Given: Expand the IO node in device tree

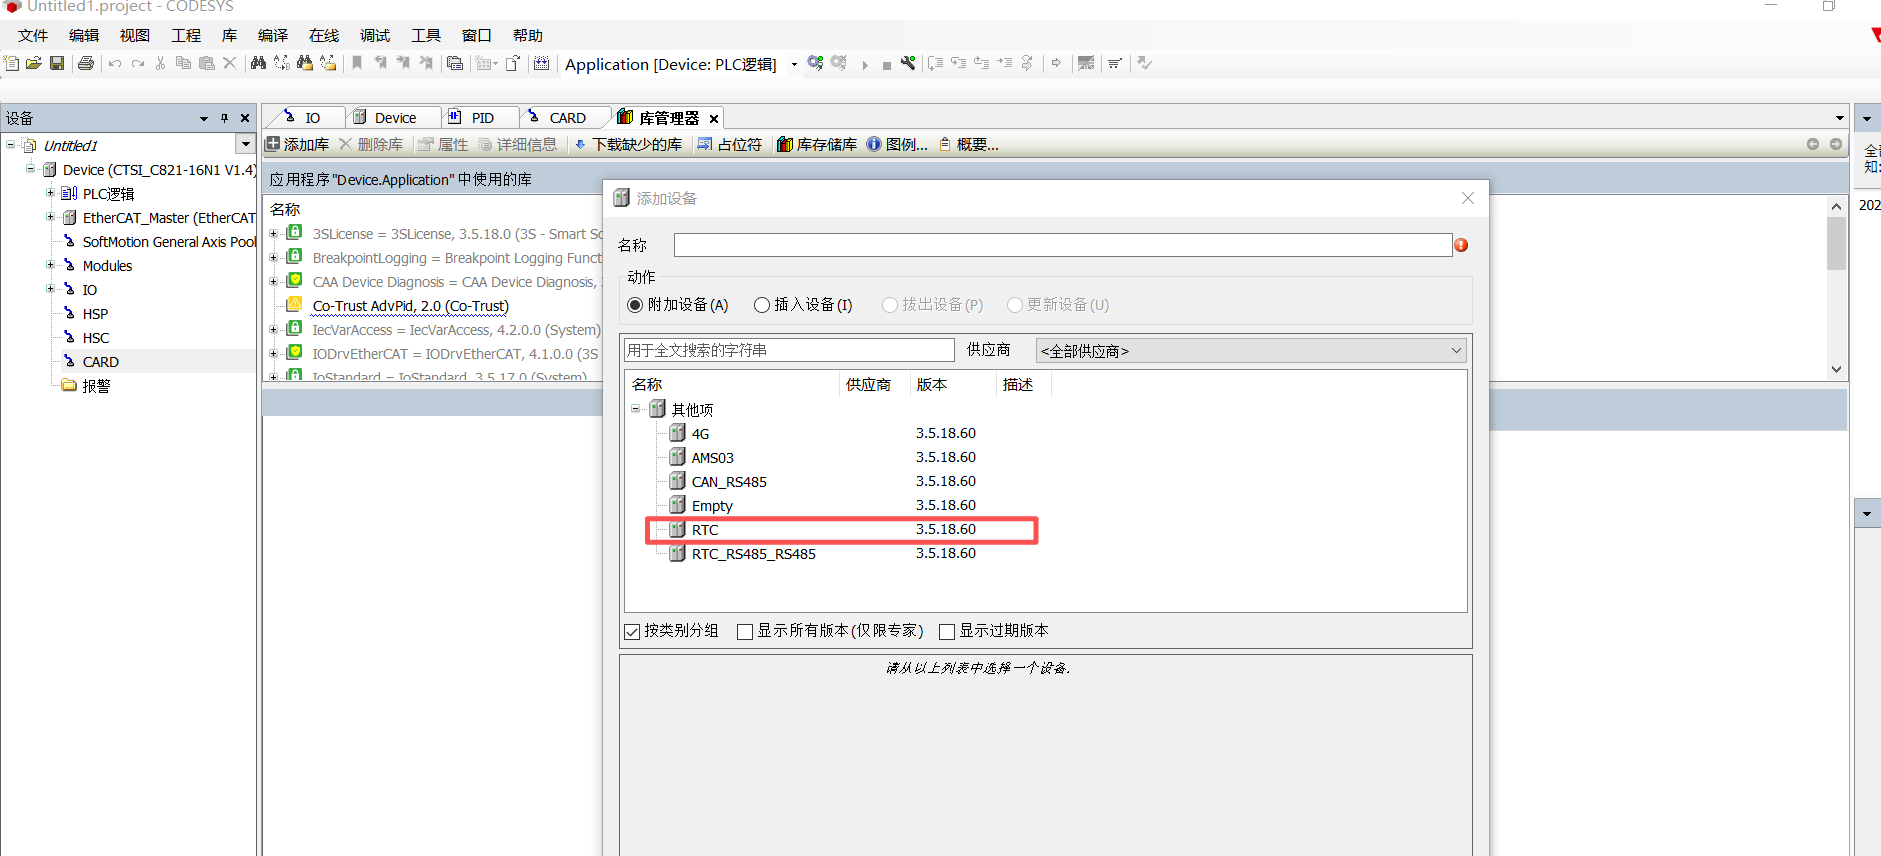Looking at the screenshot, I should click(50, 289).
